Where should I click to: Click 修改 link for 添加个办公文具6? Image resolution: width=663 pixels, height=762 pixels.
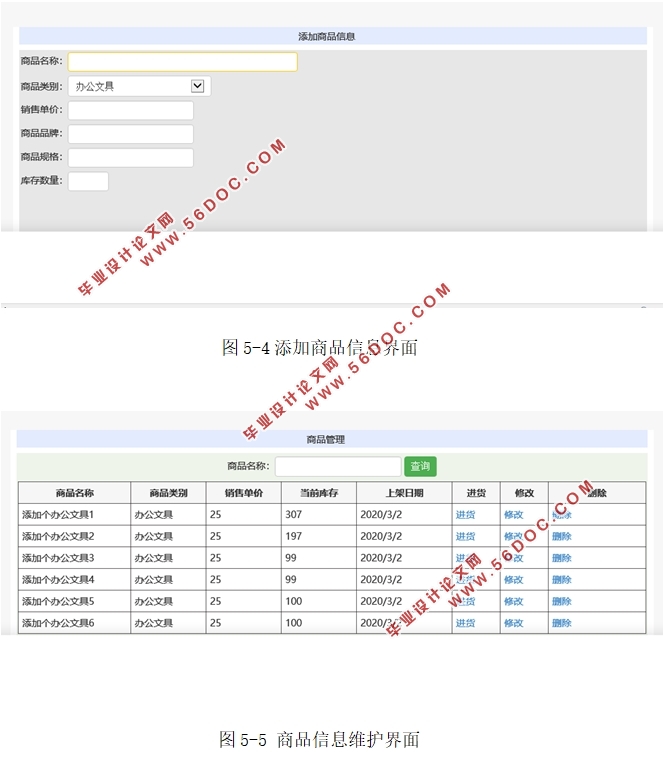pos(513,623)
